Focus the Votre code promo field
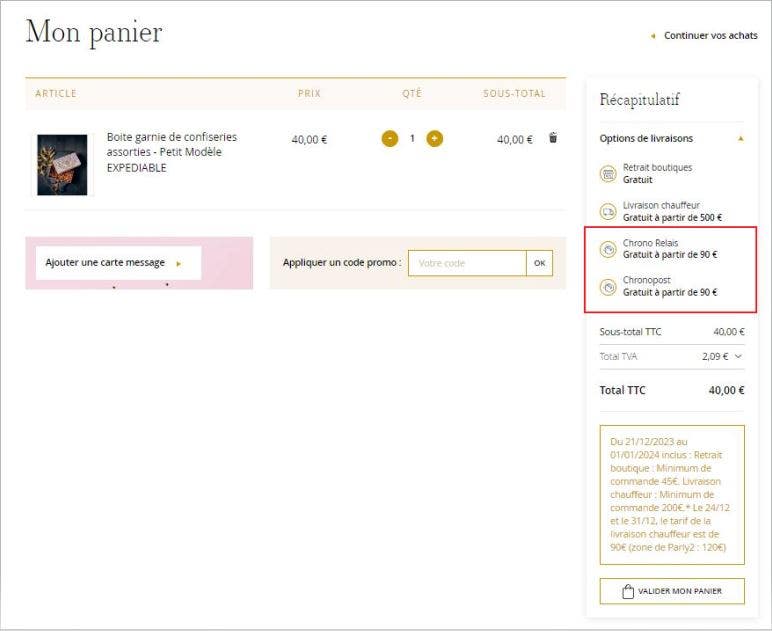The width and height of the screenshot is (772, 631). [x=467, y=263]
